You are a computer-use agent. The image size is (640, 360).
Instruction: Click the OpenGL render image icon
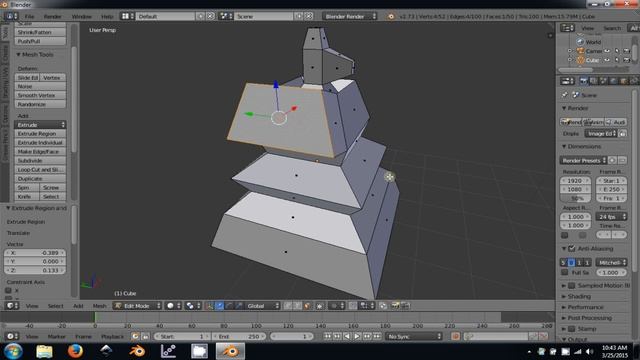point(395,306)
